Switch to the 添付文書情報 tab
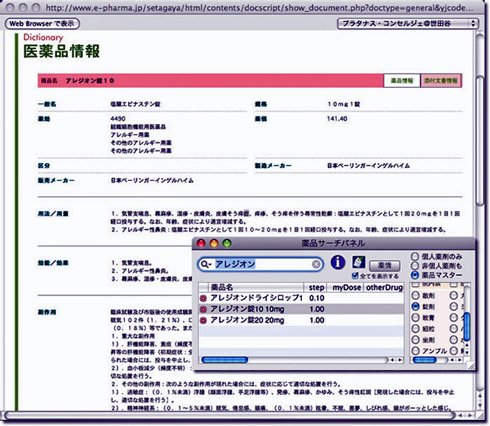The height and width of the screenshot is (426, 490). pyautogui.click(x=441, y=80)
